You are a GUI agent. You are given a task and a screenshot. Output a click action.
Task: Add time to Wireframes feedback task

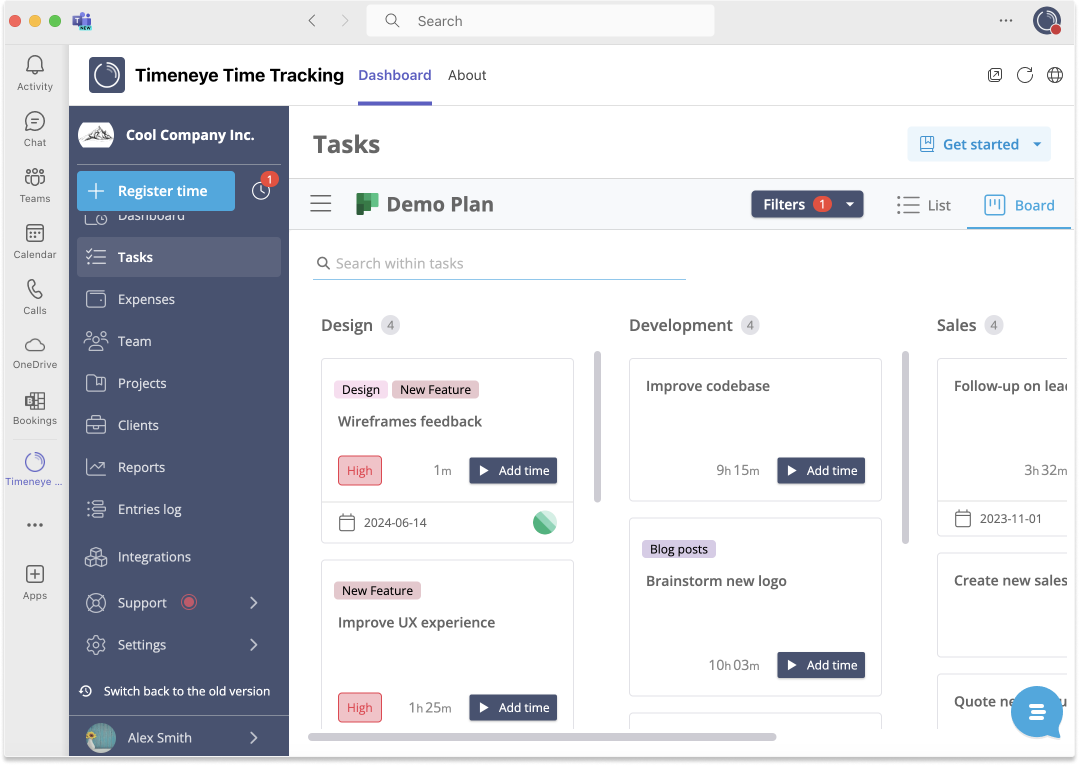click(x=513, y=470)
